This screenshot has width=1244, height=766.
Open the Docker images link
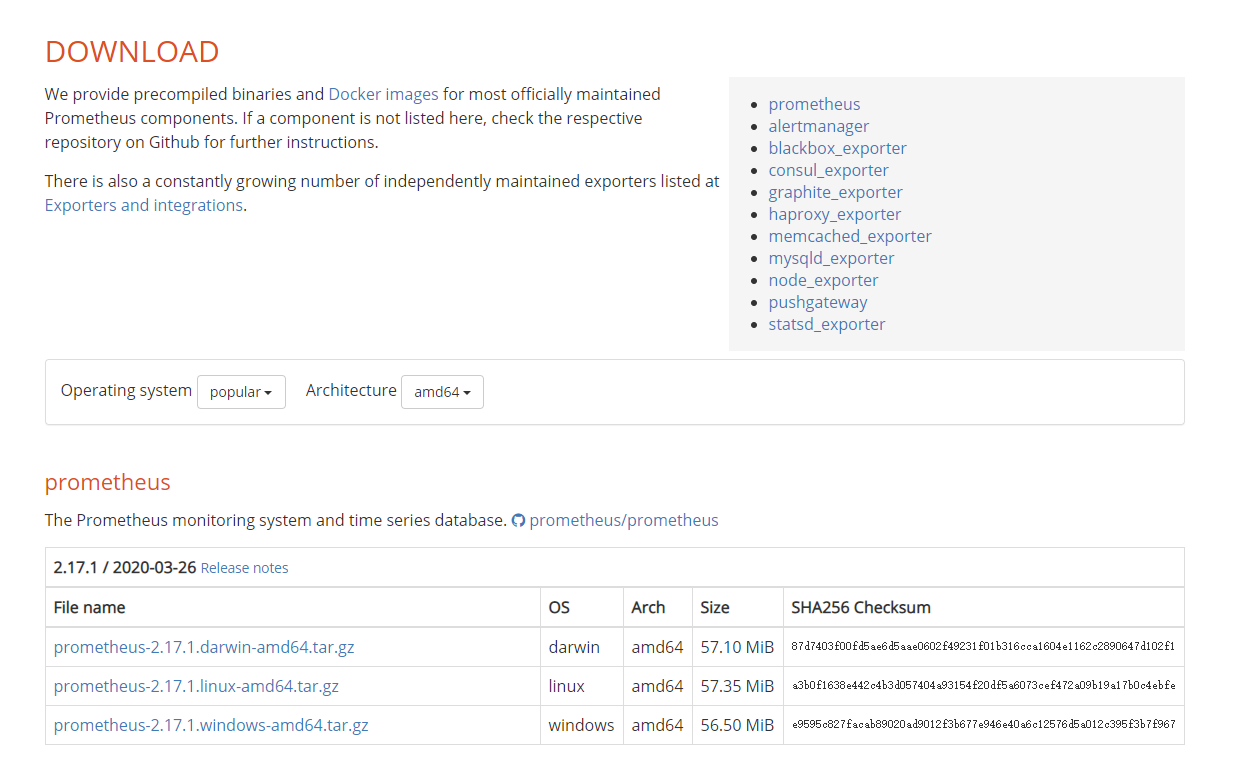pos(383,94)
